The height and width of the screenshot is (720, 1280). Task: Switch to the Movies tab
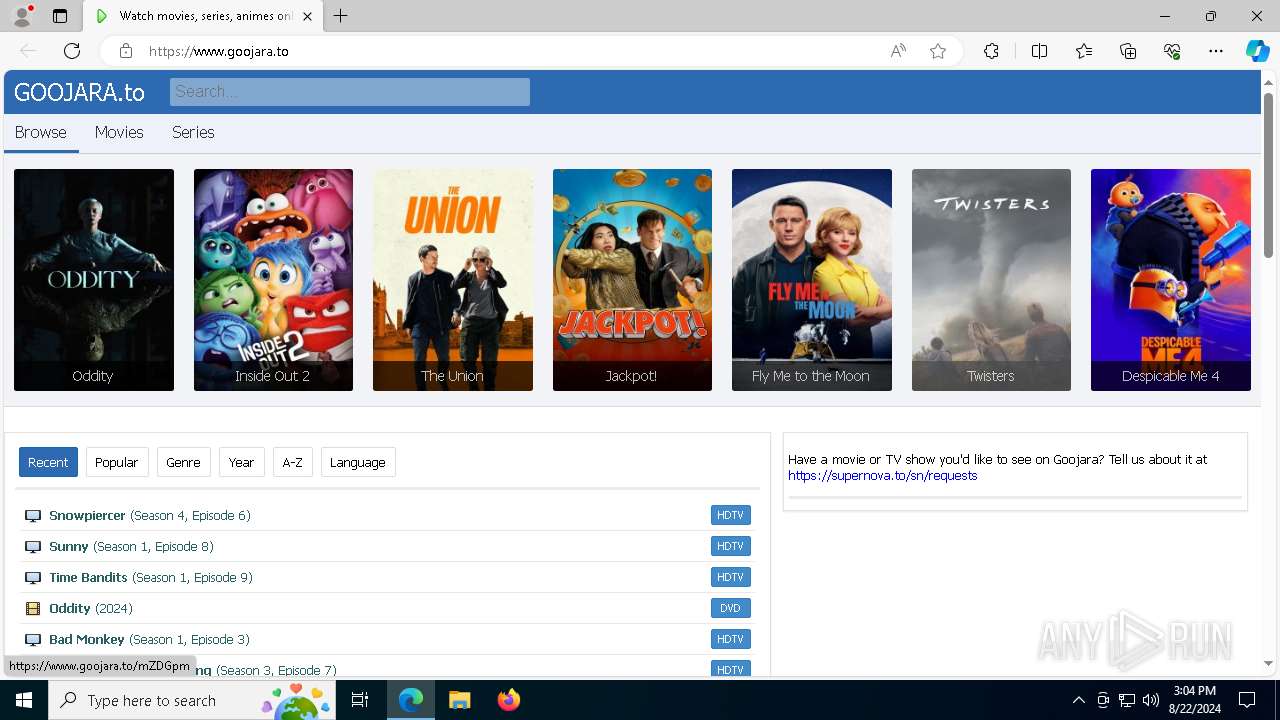(x=119, y=132)
